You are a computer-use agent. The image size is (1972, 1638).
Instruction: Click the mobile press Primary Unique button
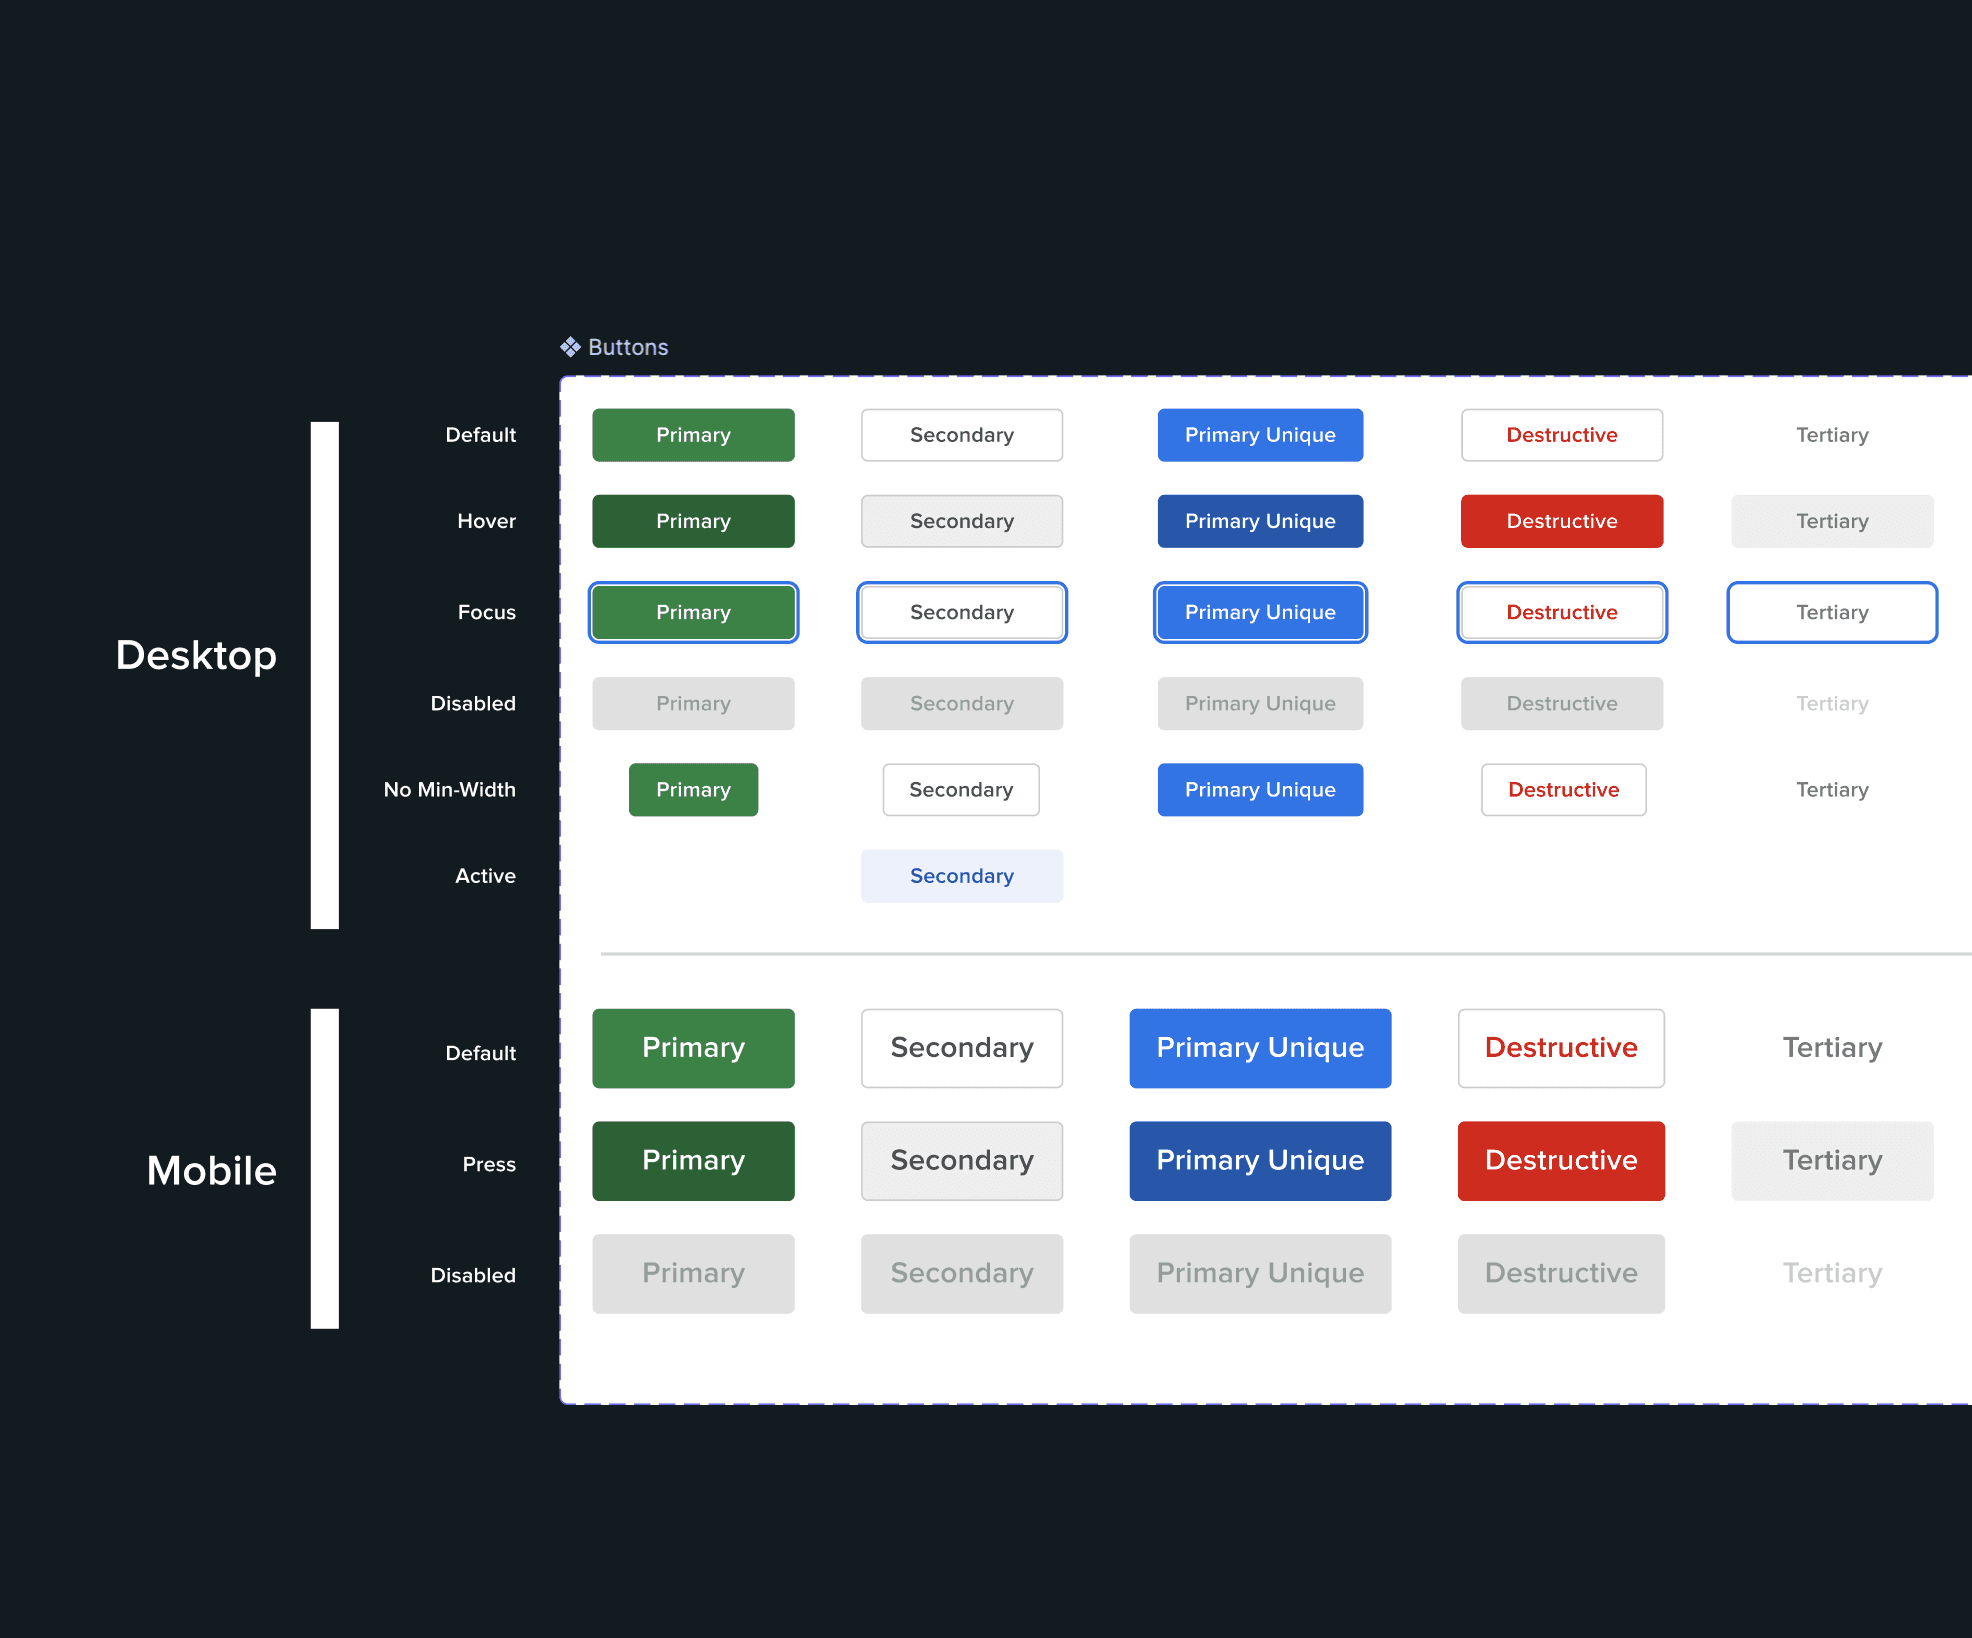click(1259, 1161)
